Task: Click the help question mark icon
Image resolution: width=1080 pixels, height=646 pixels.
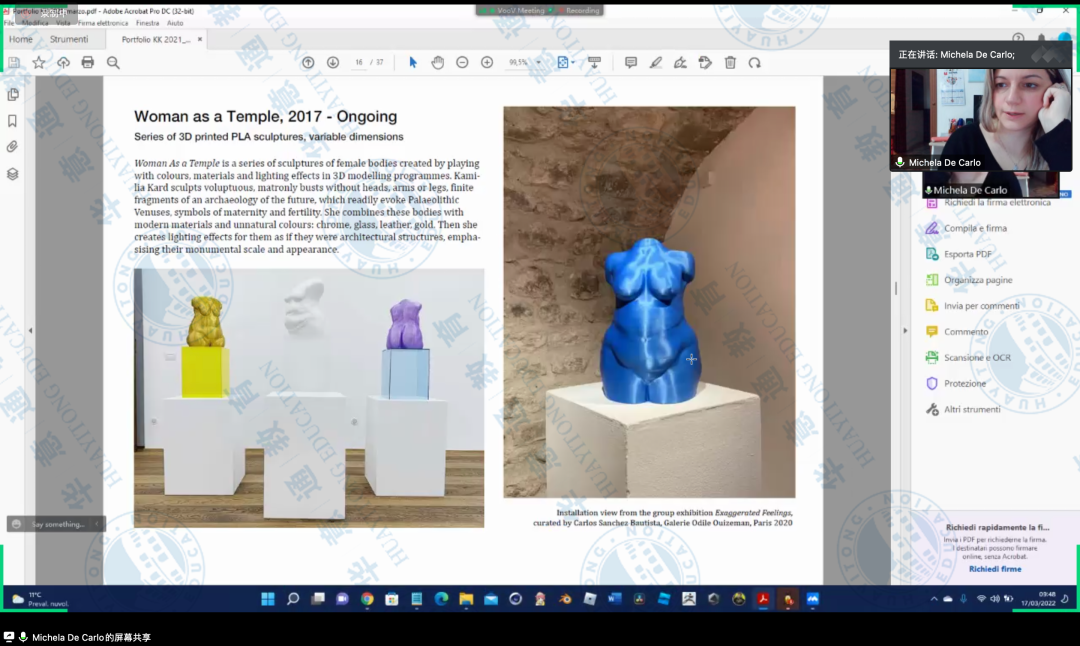Action: (x=1018, y=38)
